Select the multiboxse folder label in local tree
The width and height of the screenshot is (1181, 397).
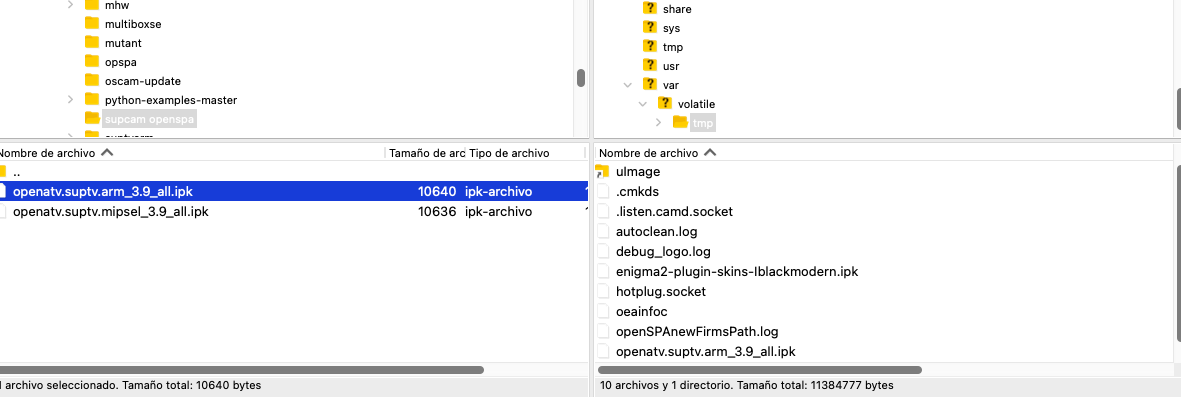point(133,24)
